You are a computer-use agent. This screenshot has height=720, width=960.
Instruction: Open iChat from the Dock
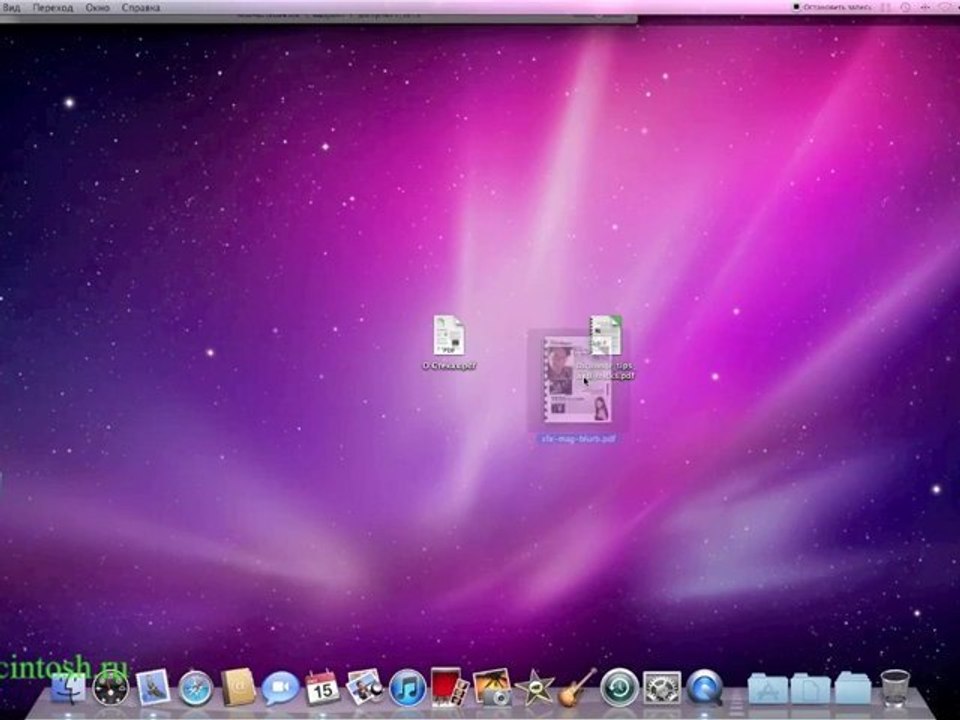280,688
